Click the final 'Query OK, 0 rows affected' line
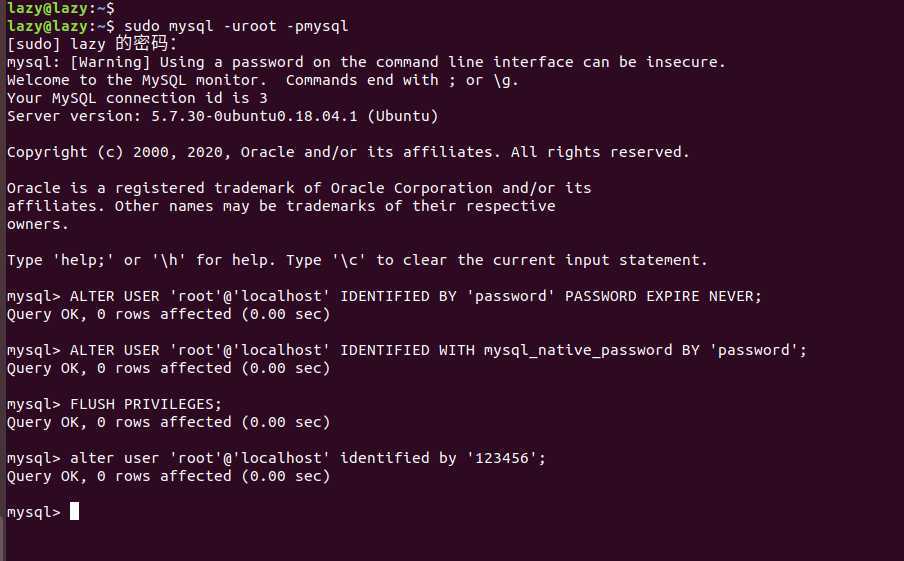Viewport: 904px width, 561px height. click(168, 476)
